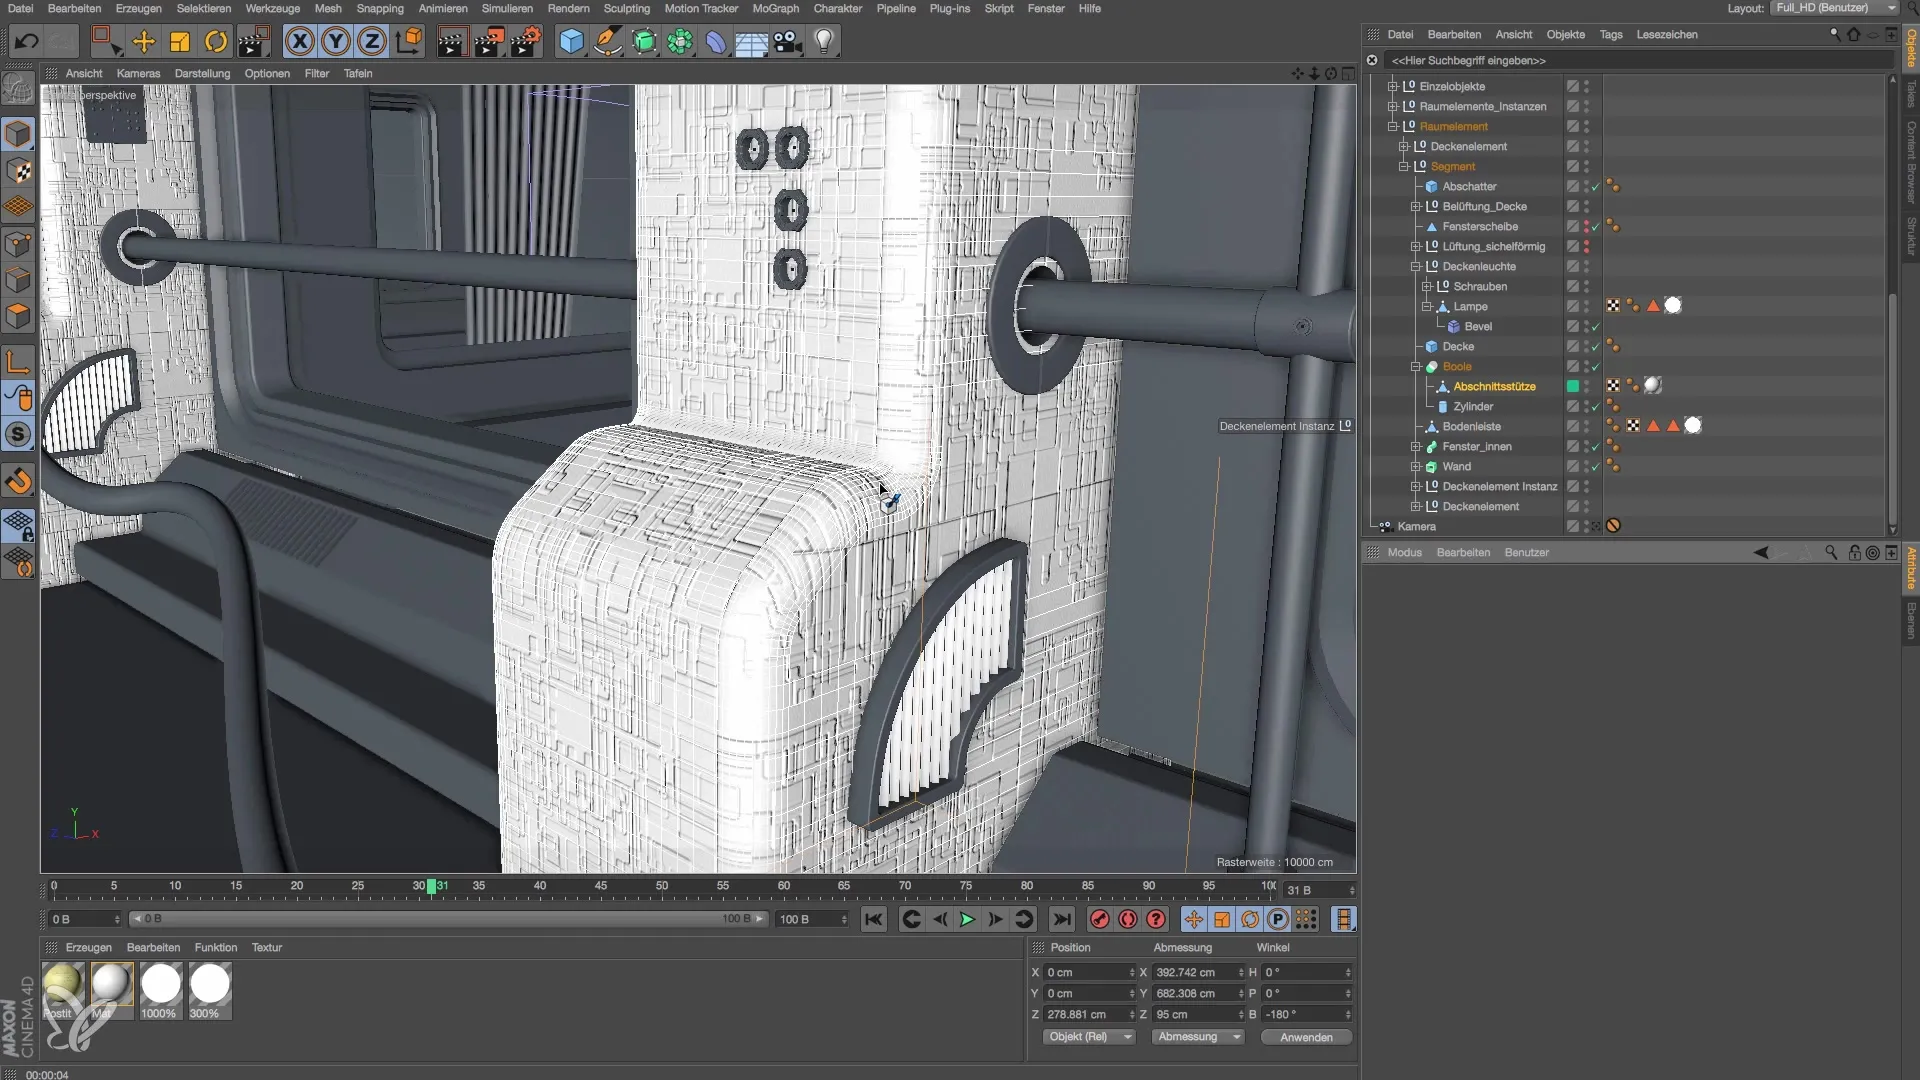Viewport: 1920px width, 1080px height.
Task: Toggle world coordinate system icon
Action: coord(409,41)
